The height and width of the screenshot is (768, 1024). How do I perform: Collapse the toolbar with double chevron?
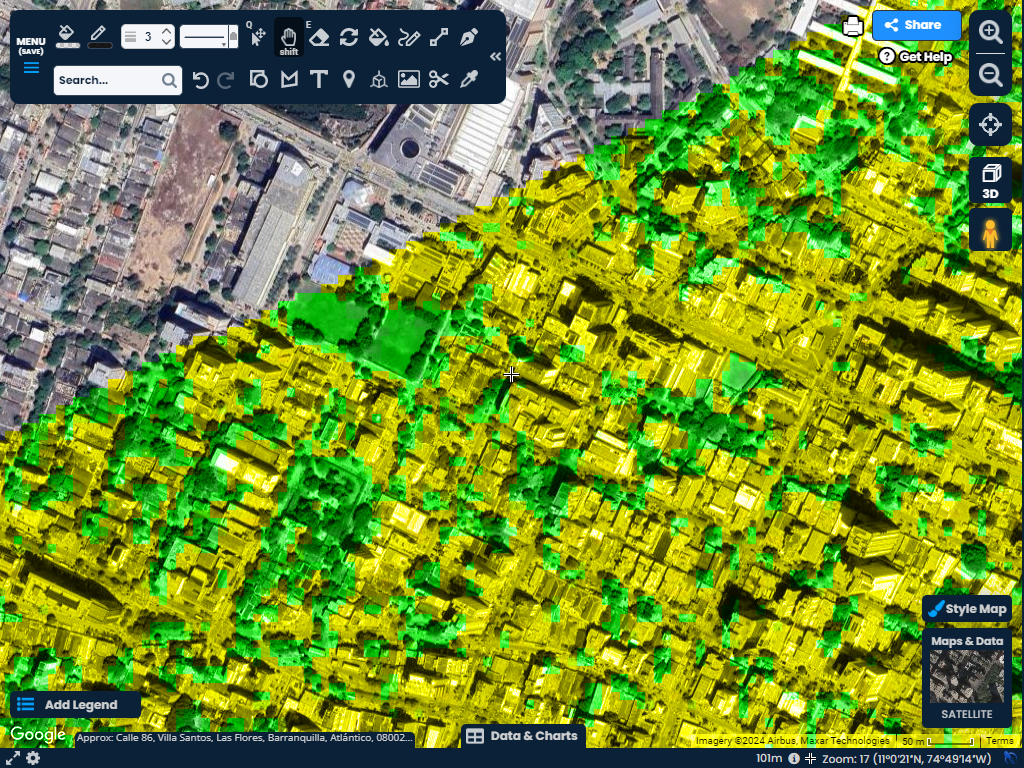click(x=495, y=57)
